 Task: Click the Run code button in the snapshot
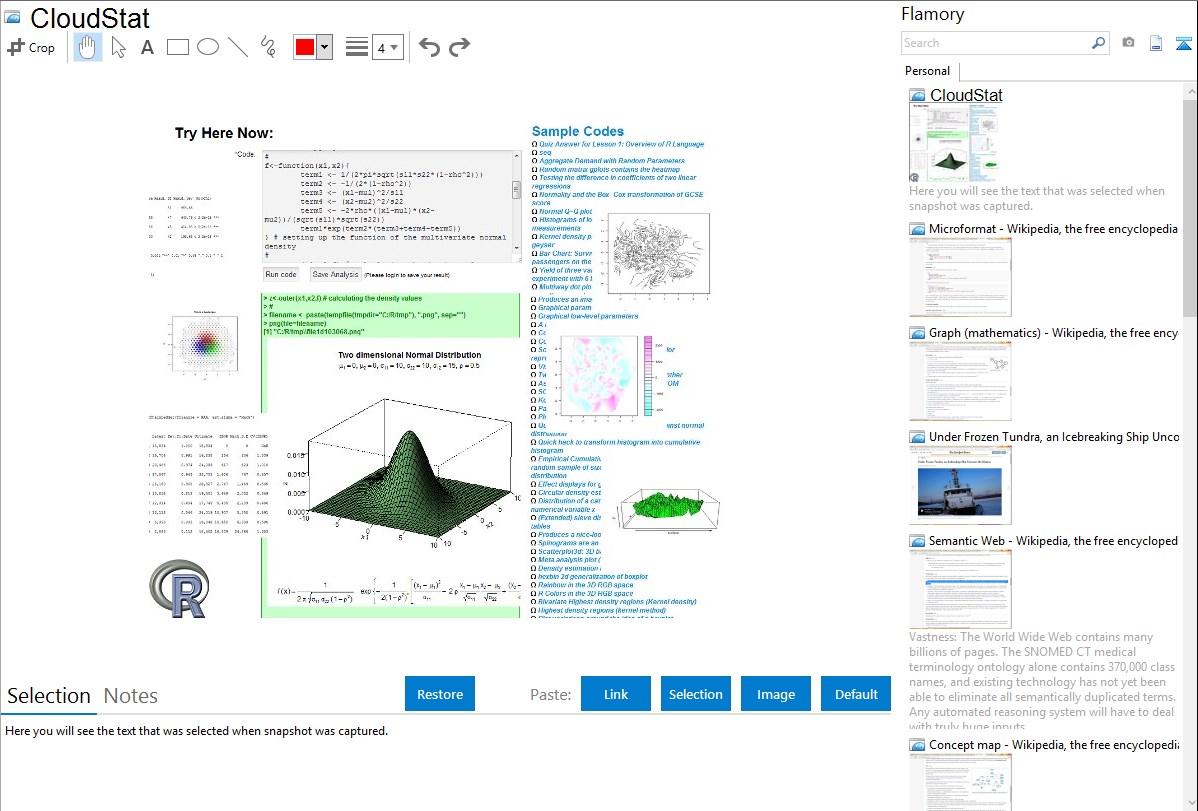tap(280, 274)
